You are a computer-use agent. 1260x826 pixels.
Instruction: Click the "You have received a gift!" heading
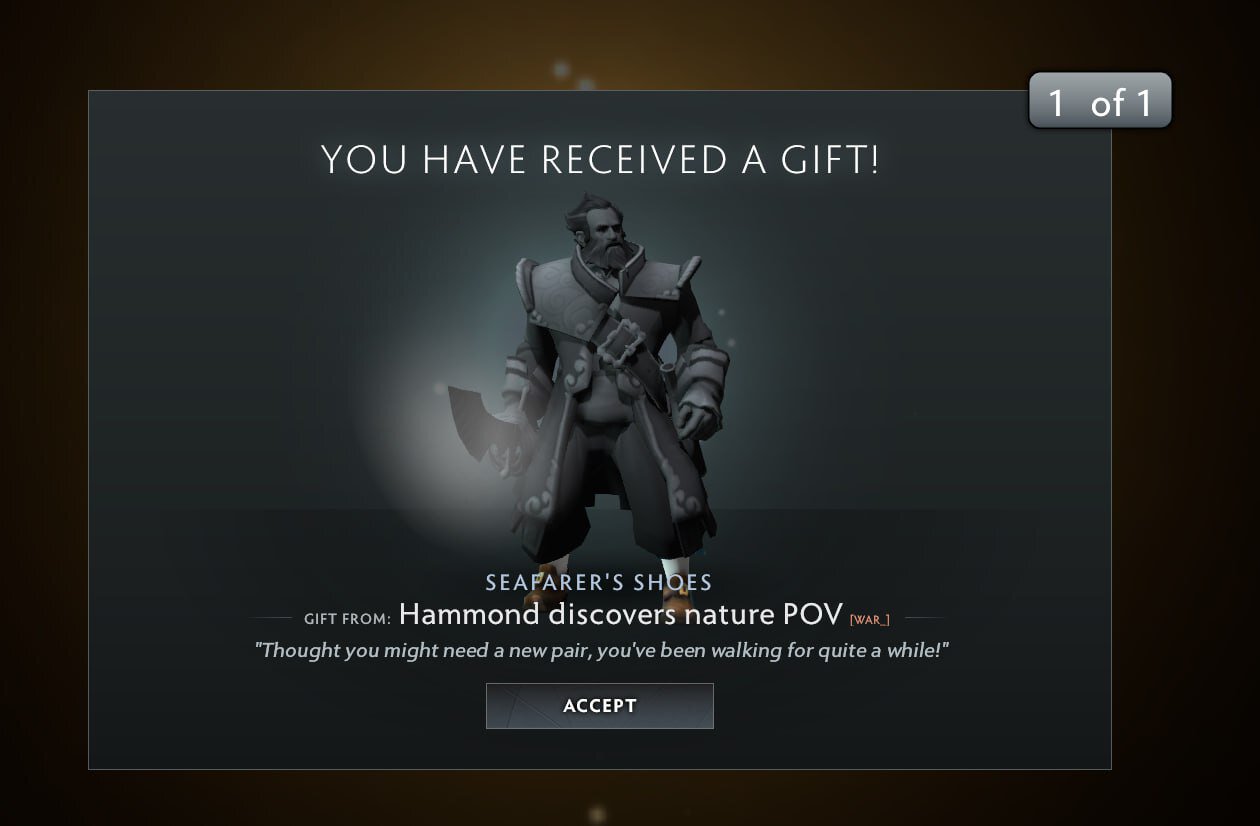click(600, 160)
